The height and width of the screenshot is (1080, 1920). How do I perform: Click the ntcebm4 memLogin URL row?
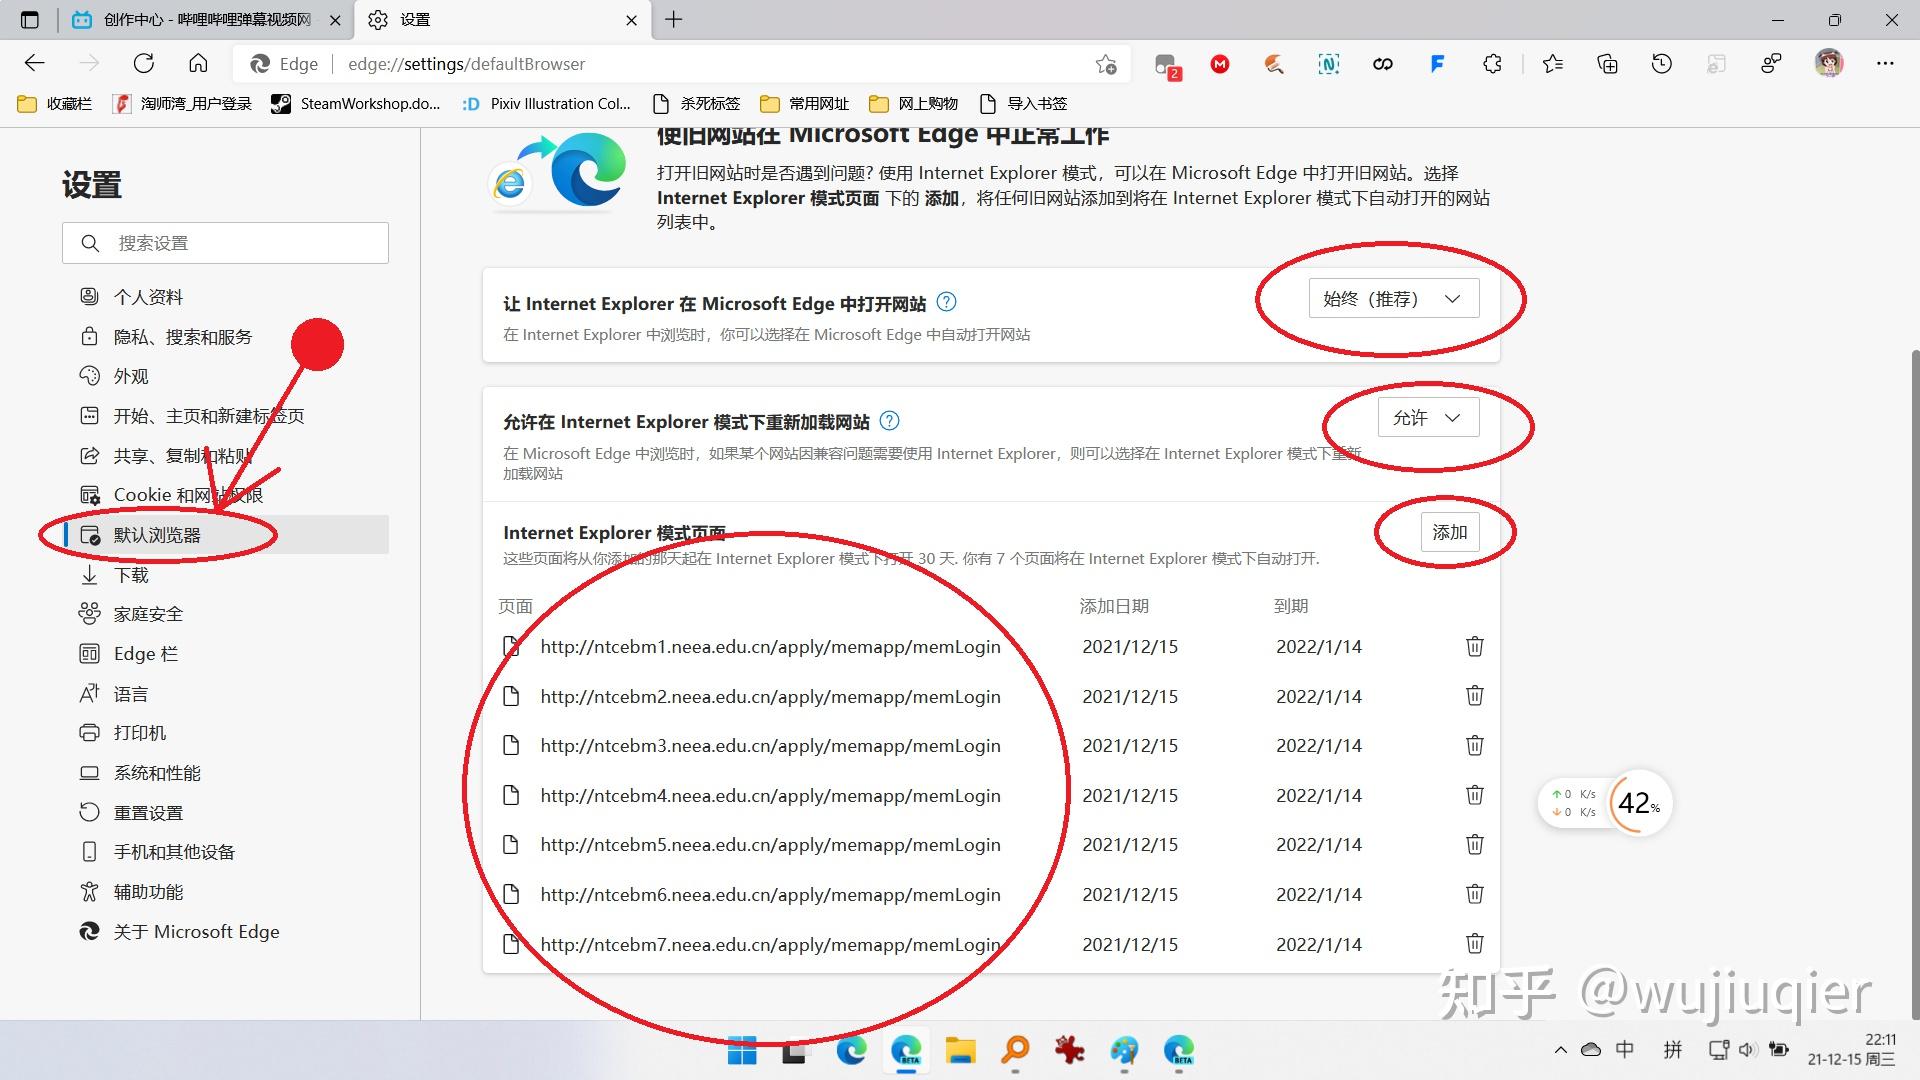click(x=770, y=795)
